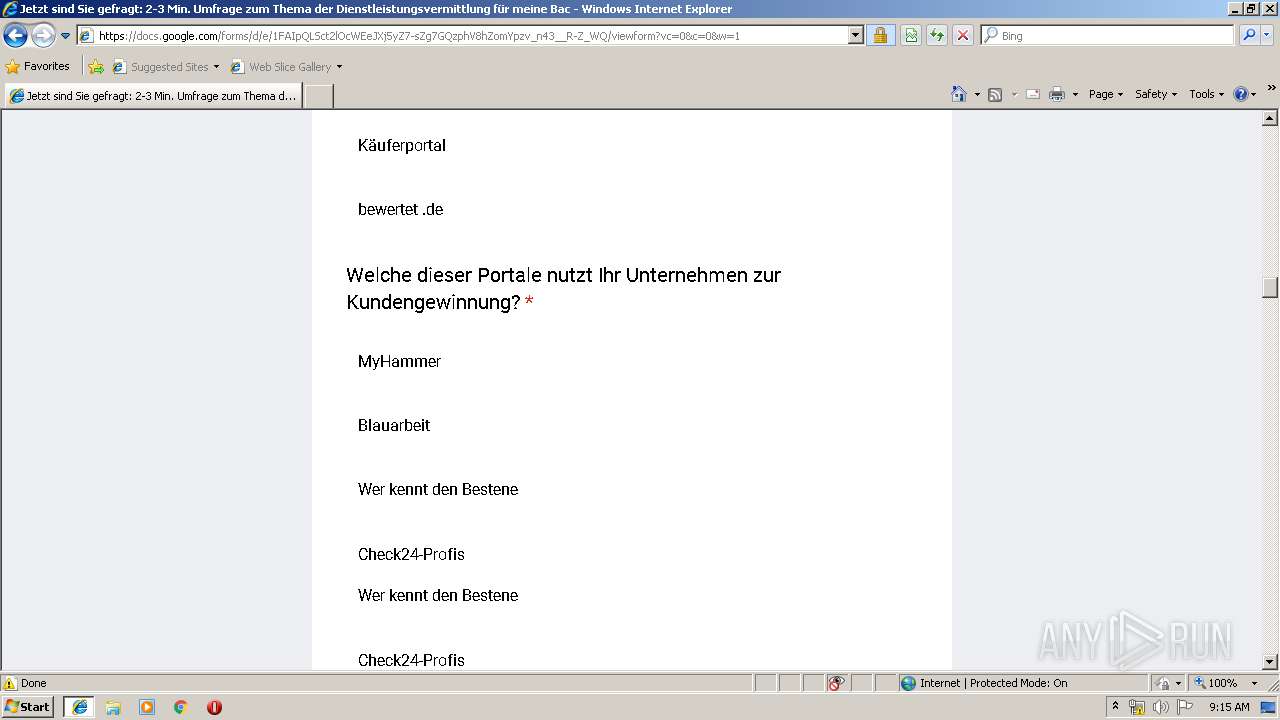1280x720 pixels.
Task: Click Internet Explorer taskbar button
Action: pyautogui.click(x=80, y=707)
